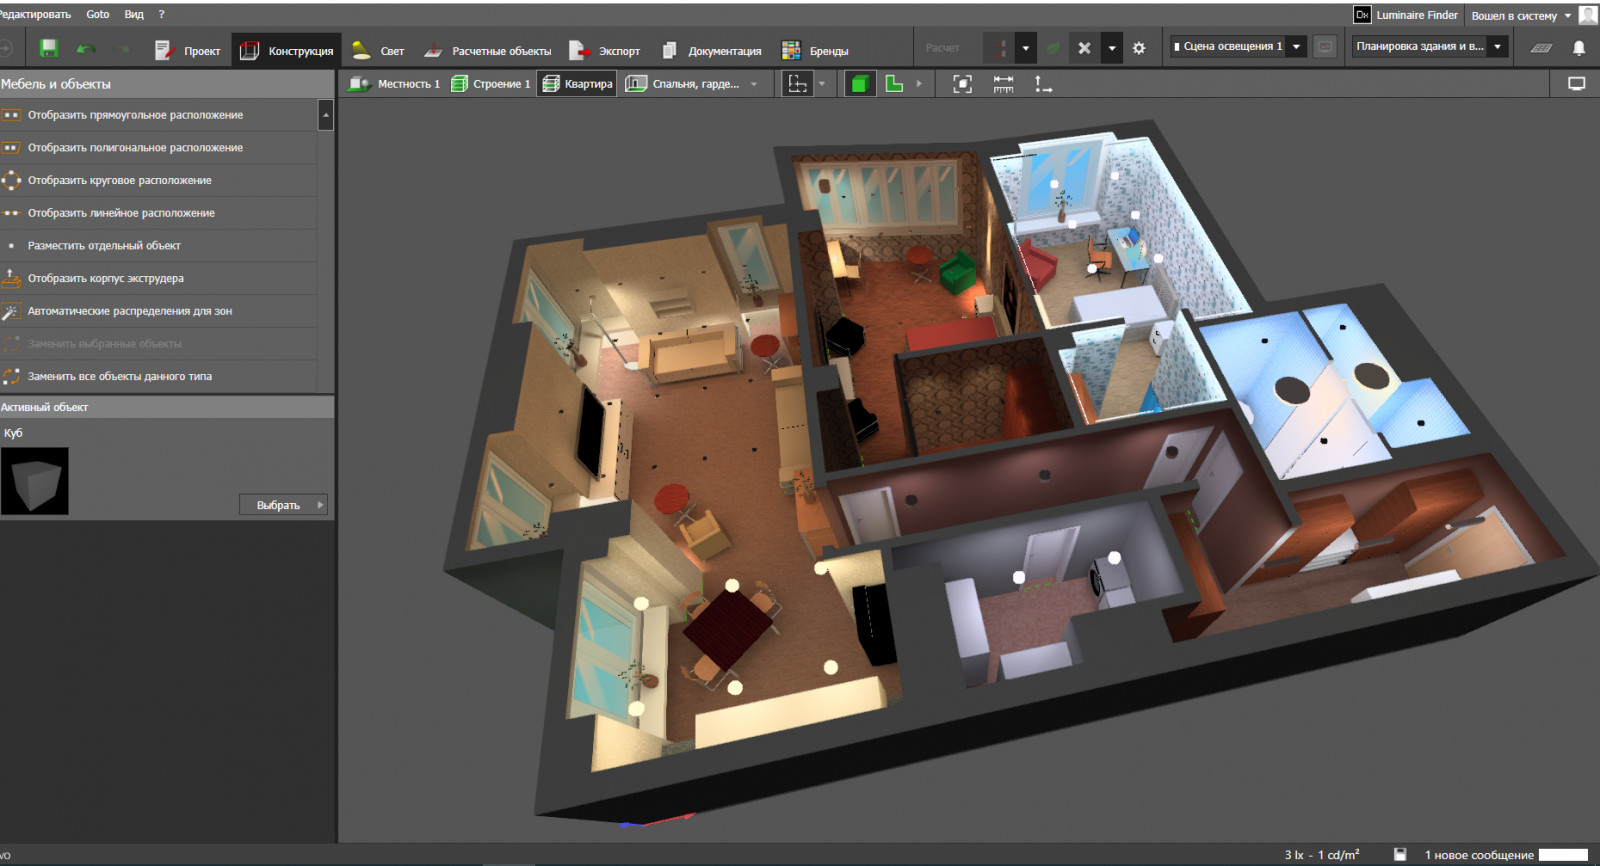The width and height of the screenshot is (1600, 866).
Task: Click the white swatch in status bar
Action: (x=1563, y=855)
